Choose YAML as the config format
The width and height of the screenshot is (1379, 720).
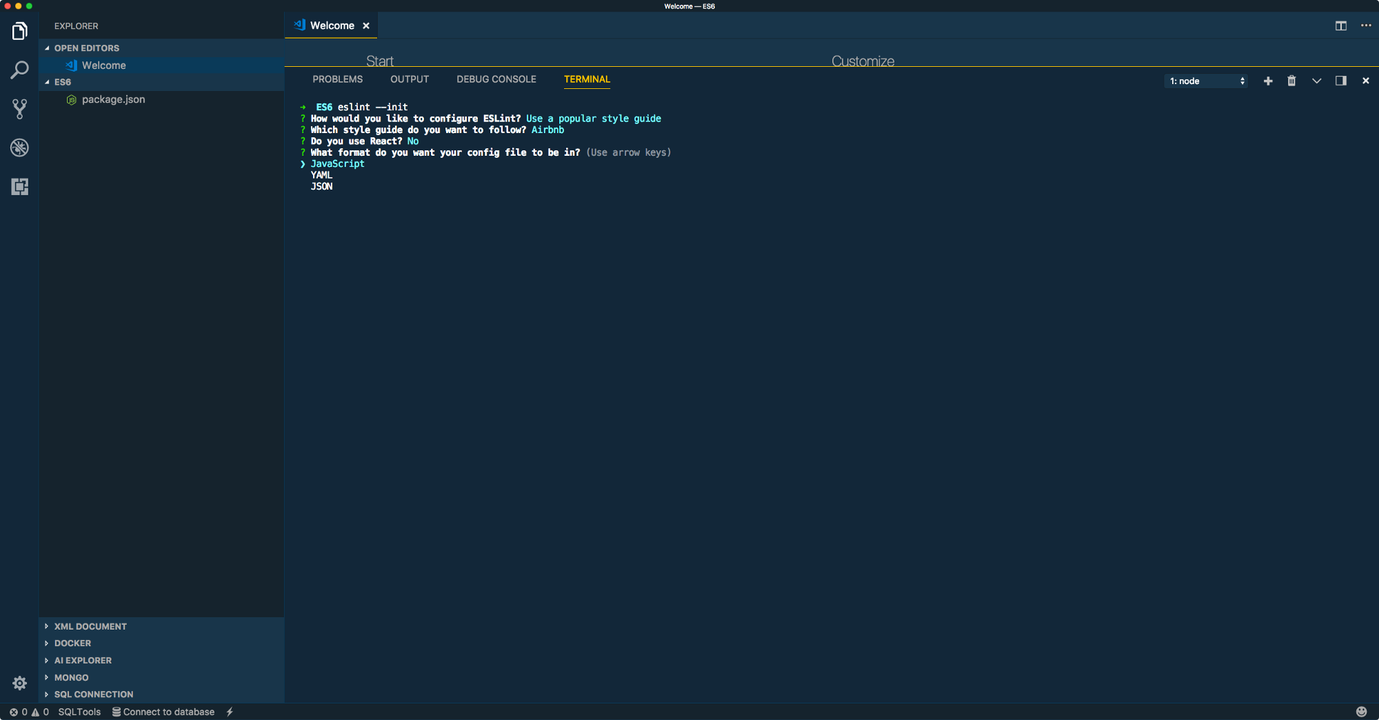point(321,174)
